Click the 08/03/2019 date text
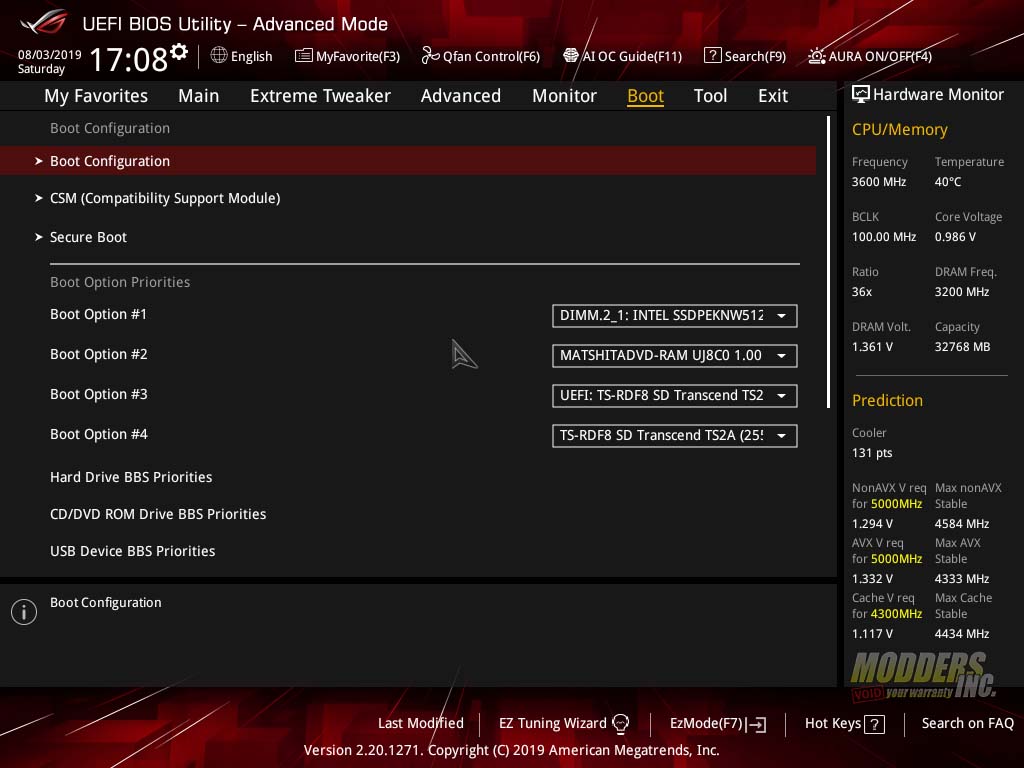Image resolution: width=1024 pixels, height=768 pixels. point(50,55)
